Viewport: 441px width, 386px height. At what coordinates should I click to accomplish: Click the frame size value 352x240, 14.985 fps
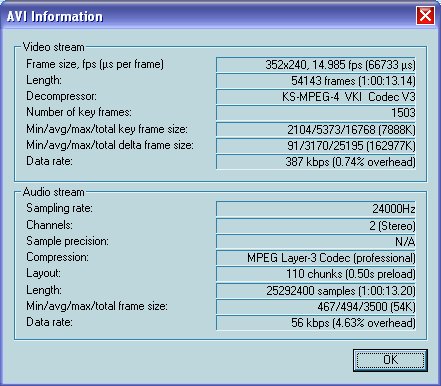(x=316, y=65)
